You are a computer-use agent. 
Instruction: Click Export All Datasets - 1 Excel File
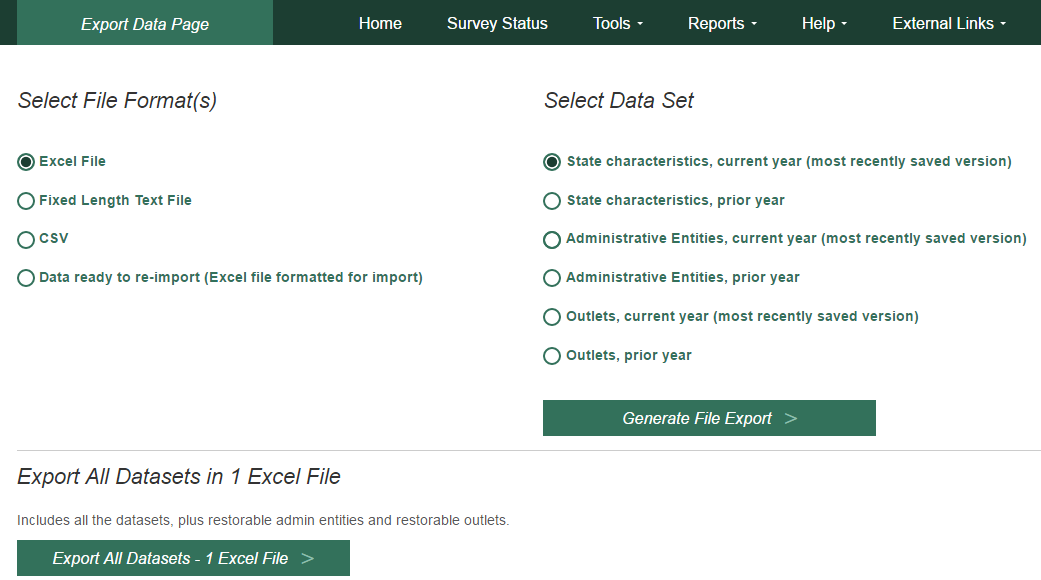click(x=183, y=558)
